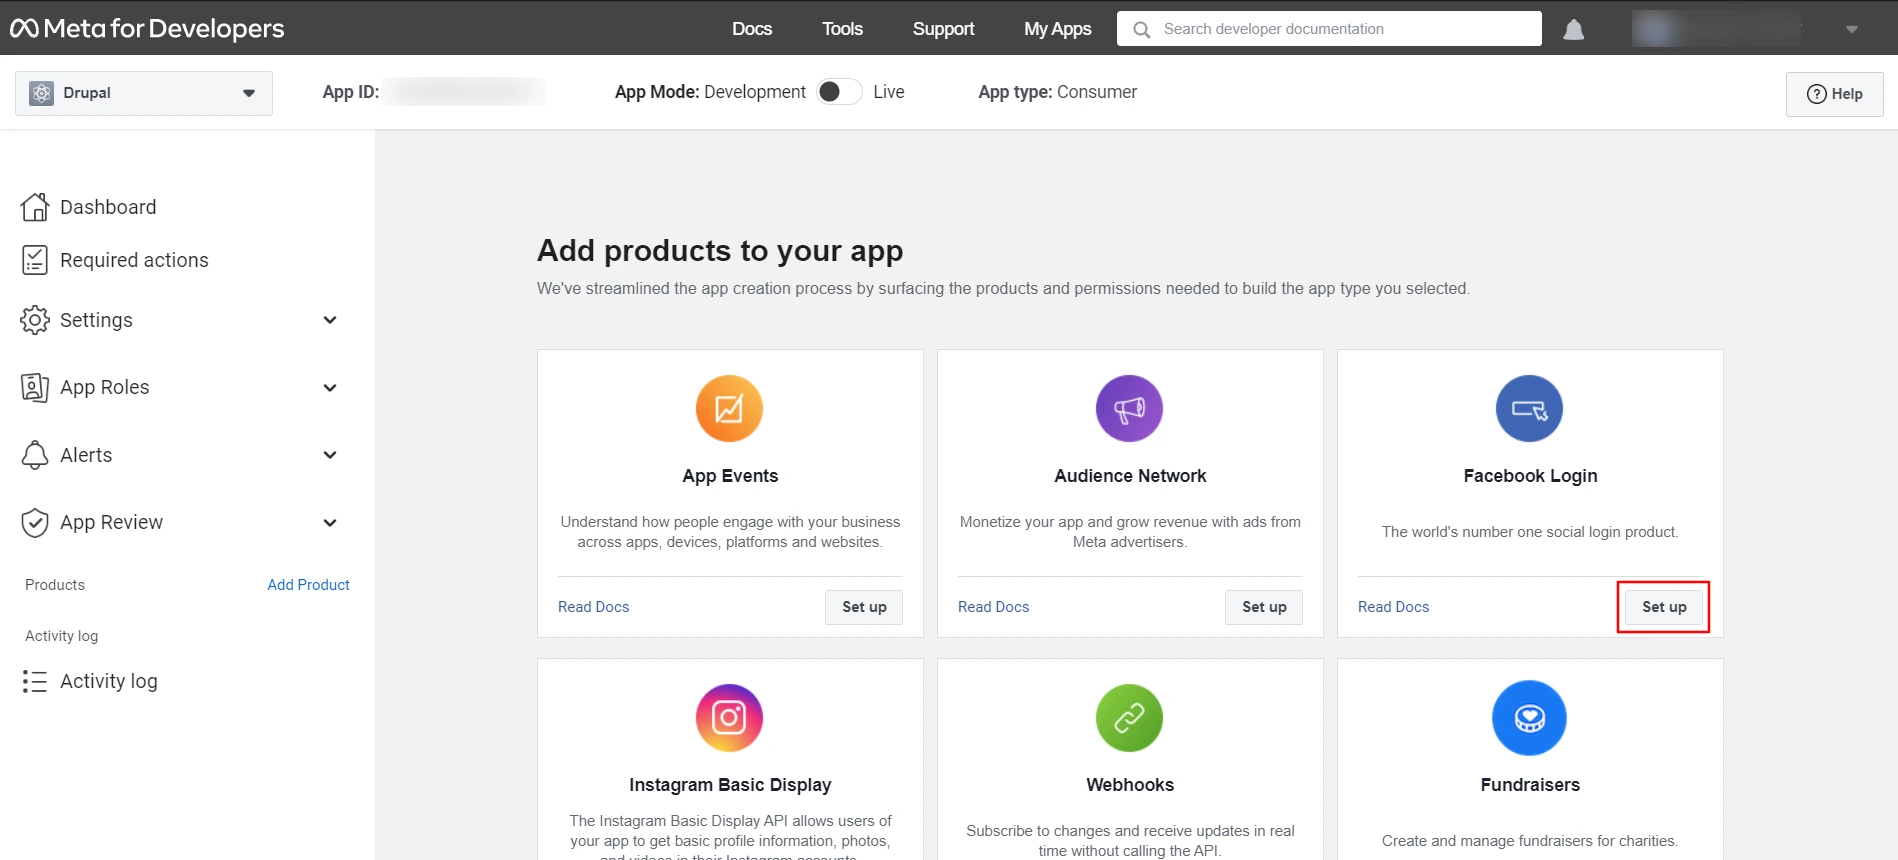Open the Support menu
Screen dimensions: 1898x860
[x=943, y=29]
